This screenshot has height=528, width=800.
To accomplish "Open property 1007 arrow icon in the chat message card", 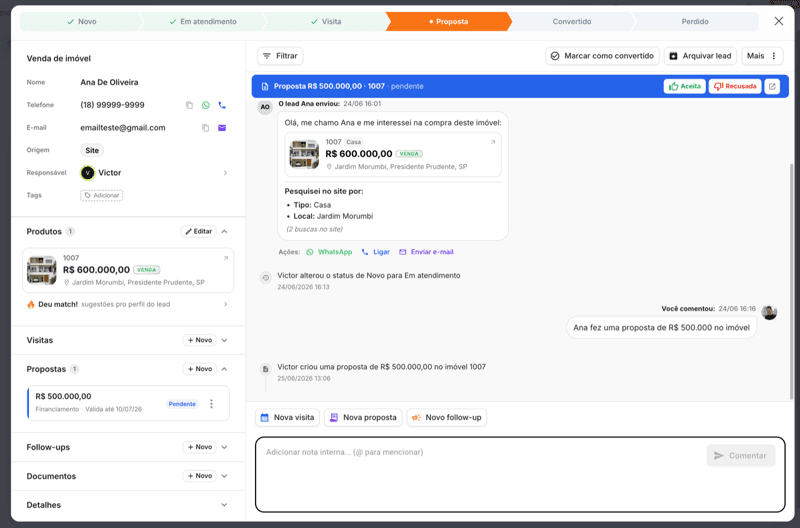I will 493,142.
